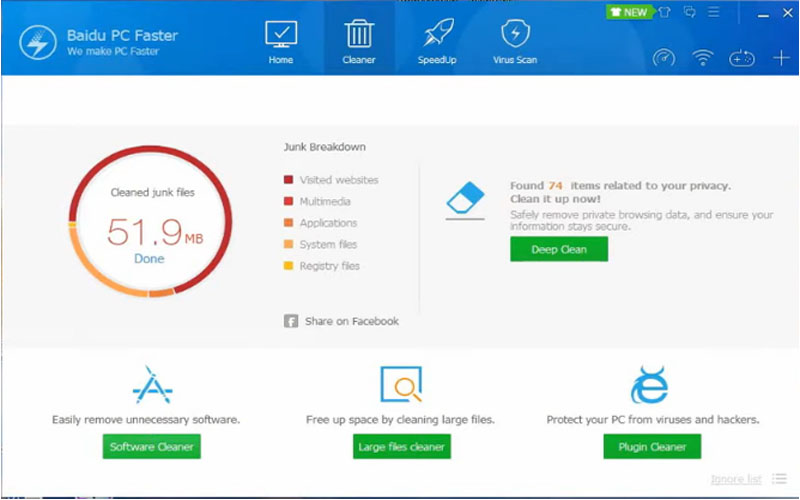Click the green NEW badge
This screenshot has width=800, height=500.
pos(629,12)
